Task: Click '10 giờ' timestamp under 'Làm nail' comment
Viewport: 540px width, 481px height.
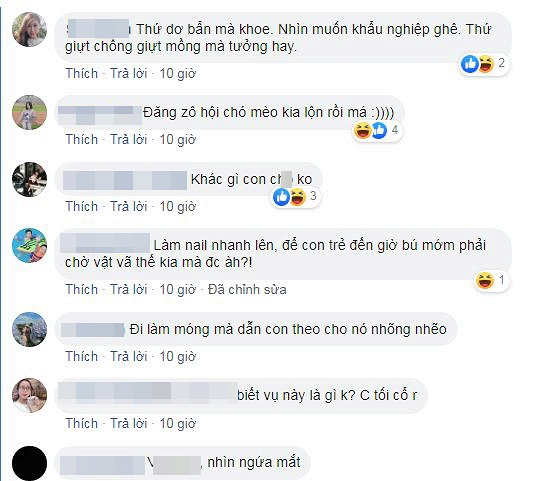Action: 177,290
